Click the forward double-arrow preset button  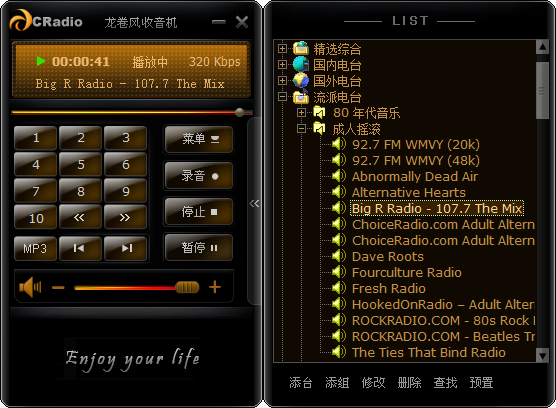[125, 217]
